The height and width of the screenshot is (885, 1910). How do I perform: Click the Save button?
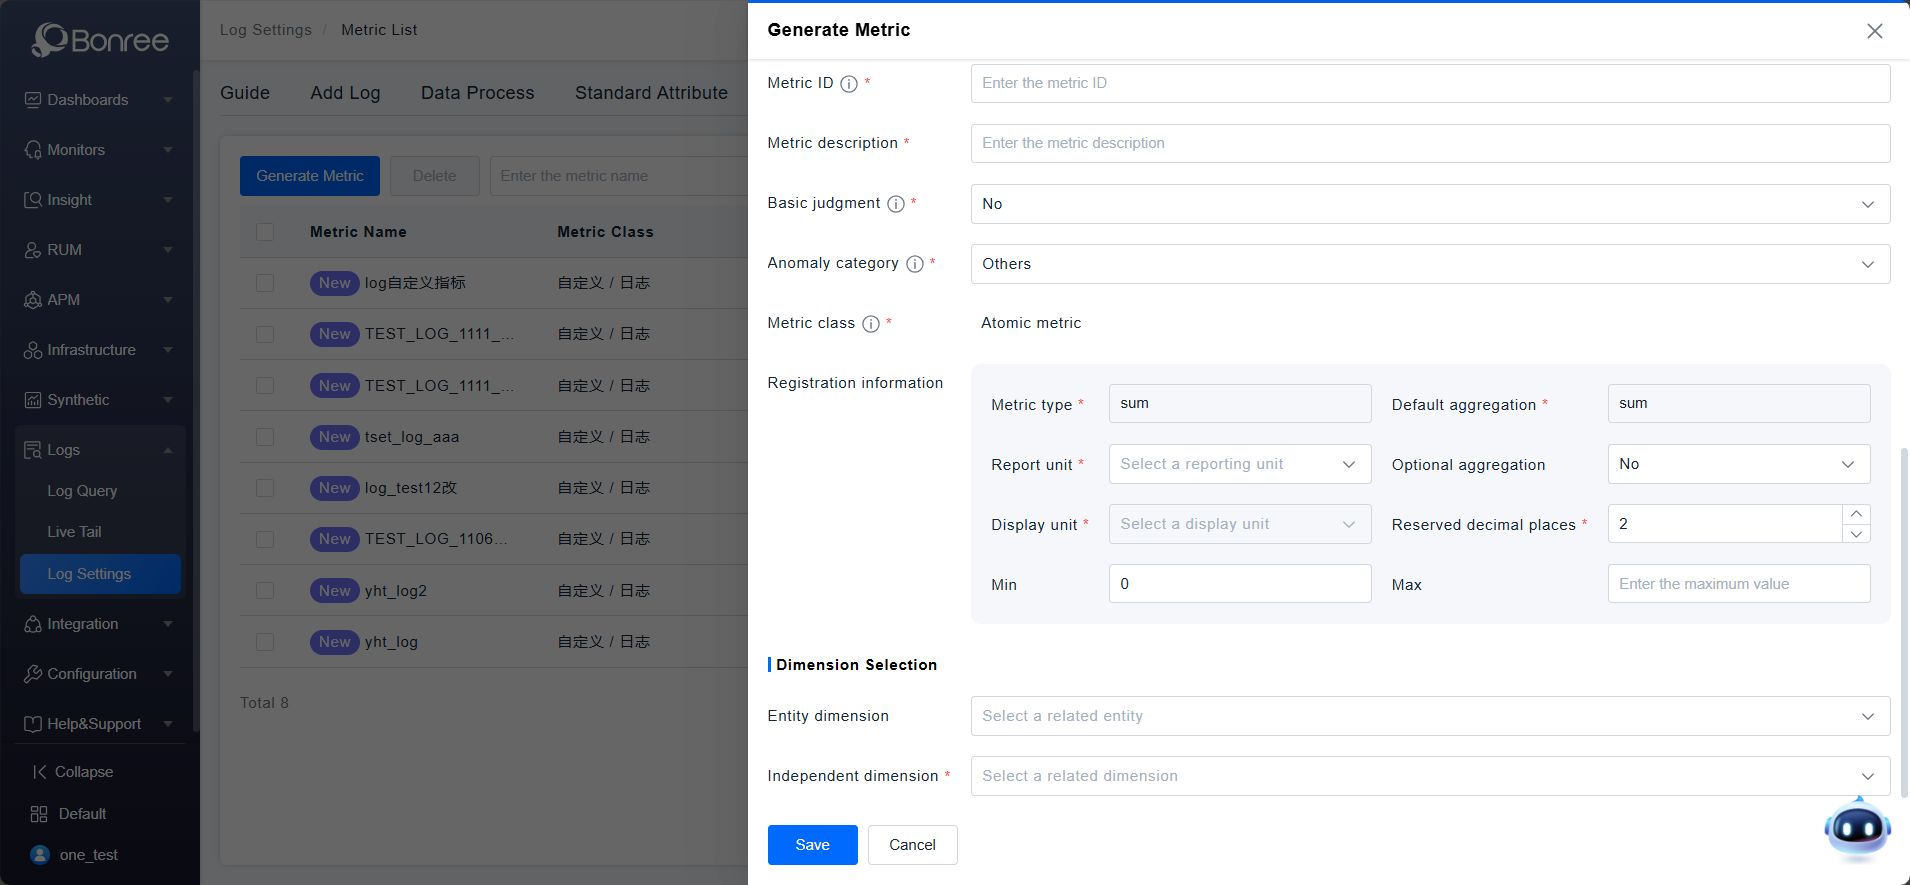pyautogui.click(x=812, y=845)
